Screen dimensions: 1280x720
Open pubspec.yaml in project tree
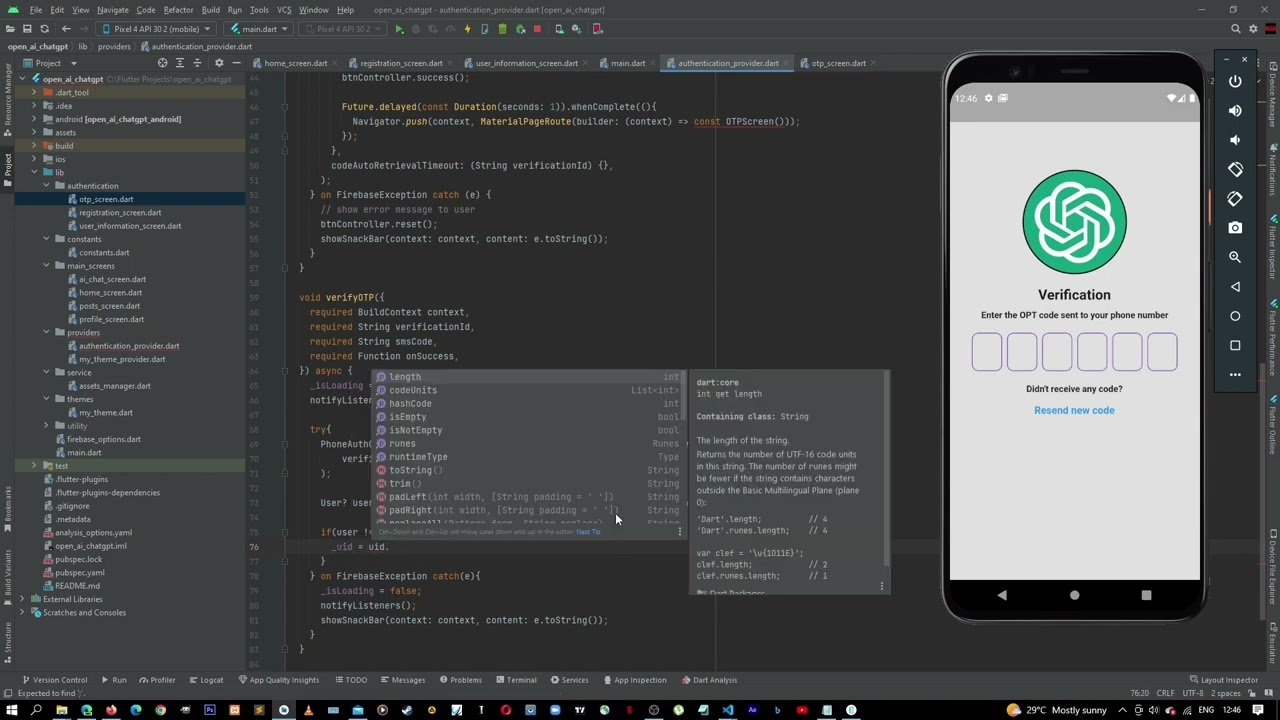pyautogui.click(x=79, y=573)
